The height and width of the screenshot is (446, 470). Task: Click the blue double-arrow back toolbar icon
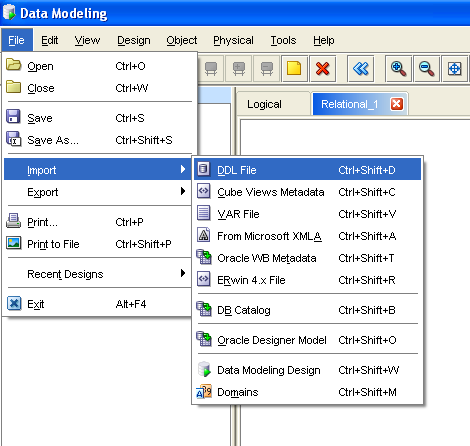click(x=361, y=69)
